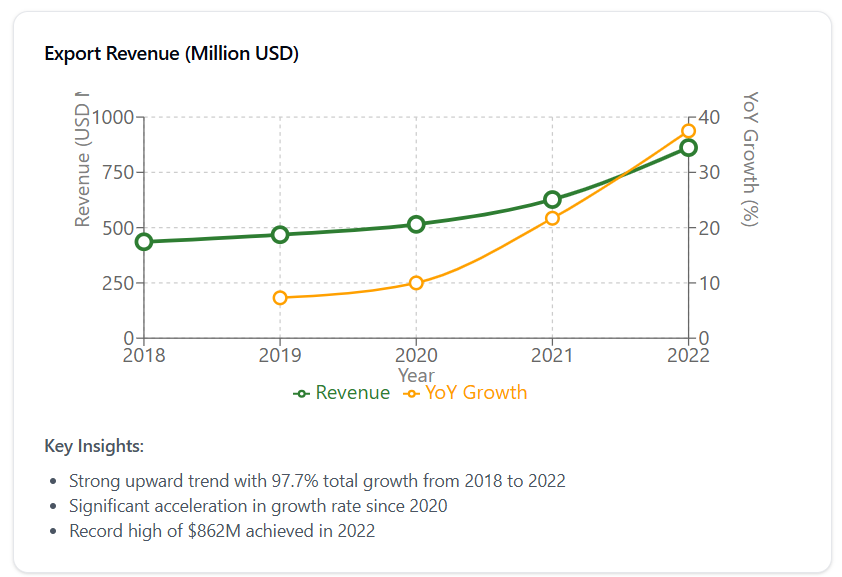Click the revenue axis tick label 500
Image resolution: width=842 pixels, height=577 pixels.
pyautogui.click(x=118, y=228)
